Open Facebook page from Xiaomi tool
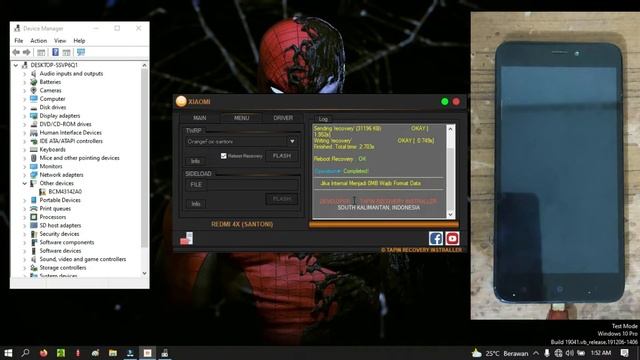 [436, 238]
